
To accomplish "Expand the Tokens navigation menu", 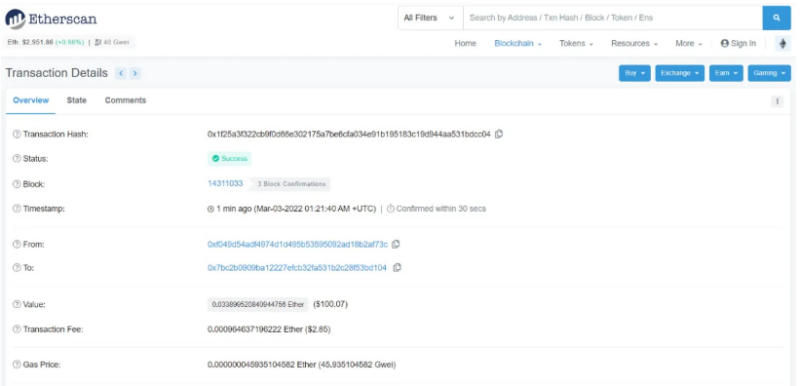I will click(x=576, y=44).
